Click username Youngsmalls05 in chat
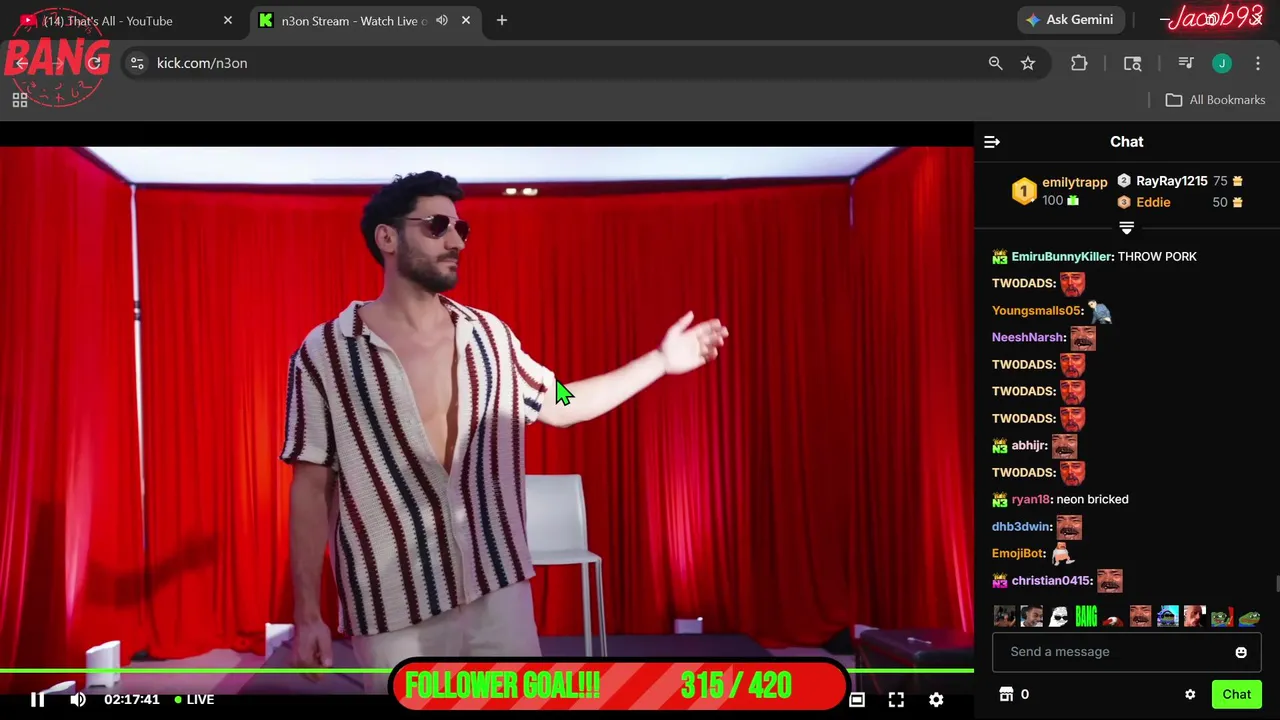The width and height of the screenshot is (1280, 720). 1037,310
